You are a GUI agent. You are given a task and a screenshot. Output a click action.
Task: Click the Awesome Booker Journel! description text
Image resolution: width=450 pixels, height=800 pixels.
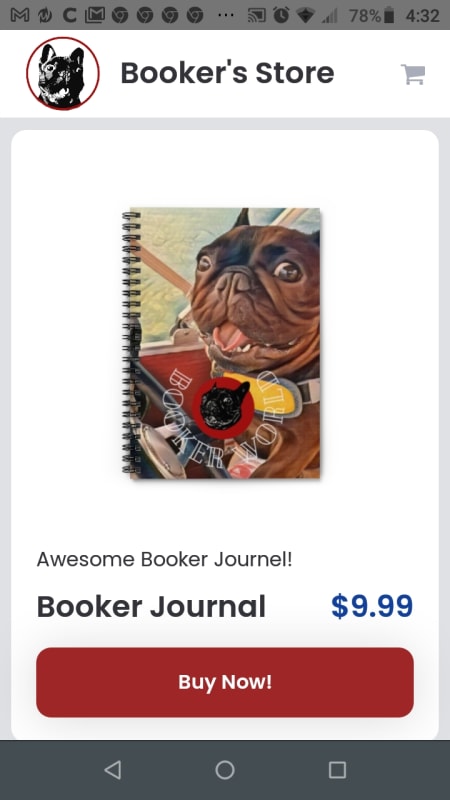click(x=165, y=559)
